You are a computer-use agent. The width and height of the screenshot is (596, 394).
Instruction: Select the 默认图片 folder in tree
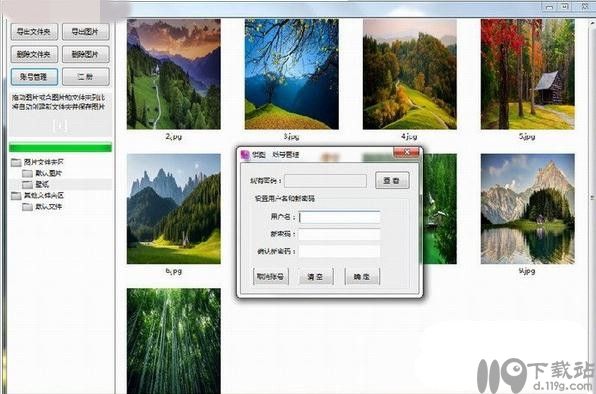click(49, 173)
